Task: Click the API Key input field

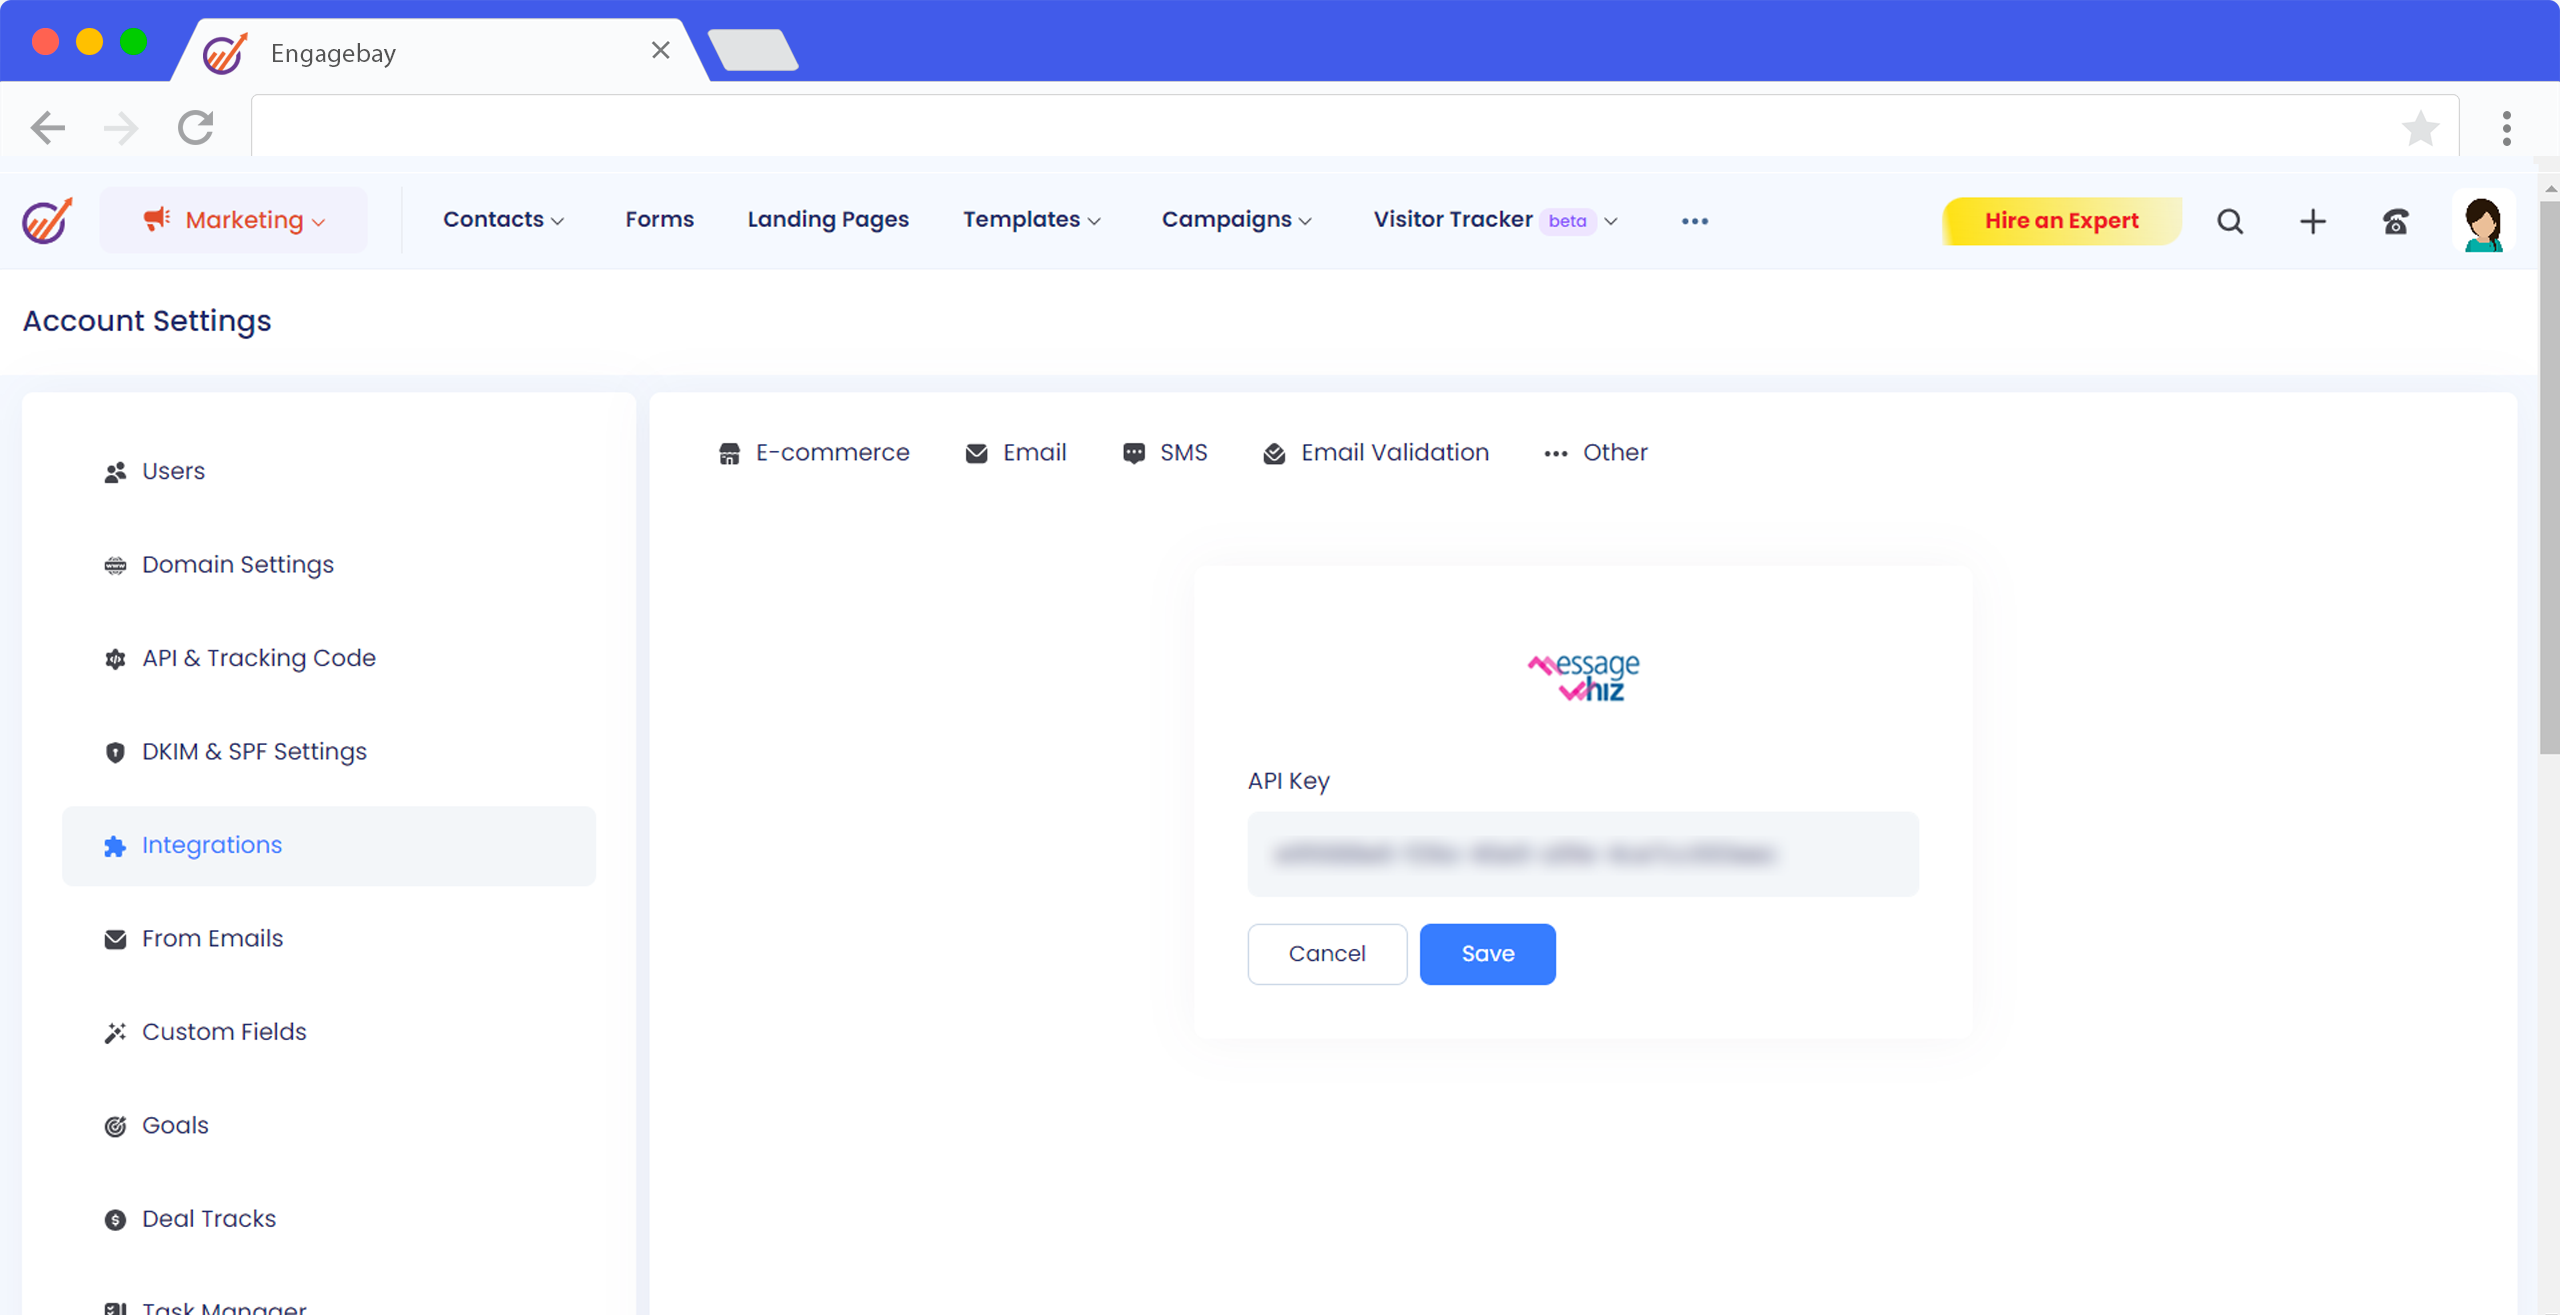Action: (x=1582, y=854)
